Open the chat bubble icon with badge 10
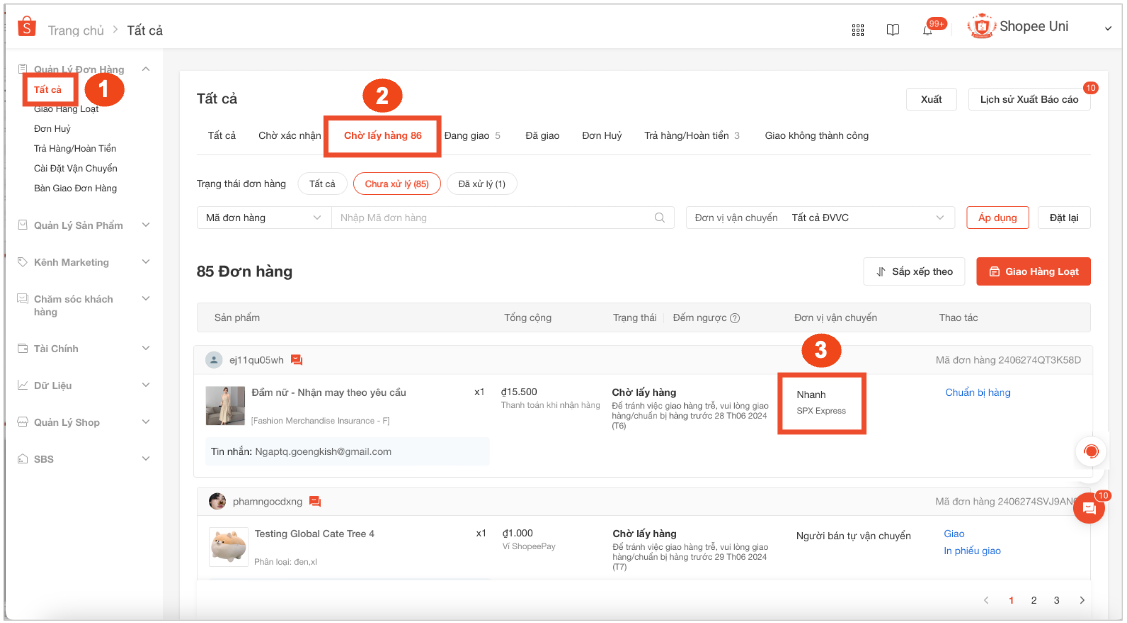 pos(1089,508)
